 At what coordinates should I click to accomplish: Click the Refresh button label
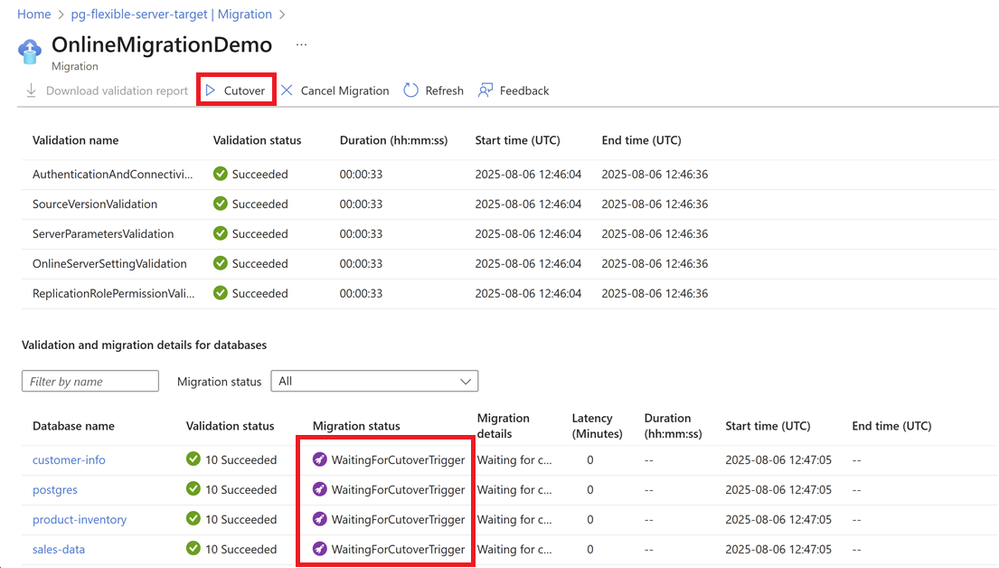point(444,90)
